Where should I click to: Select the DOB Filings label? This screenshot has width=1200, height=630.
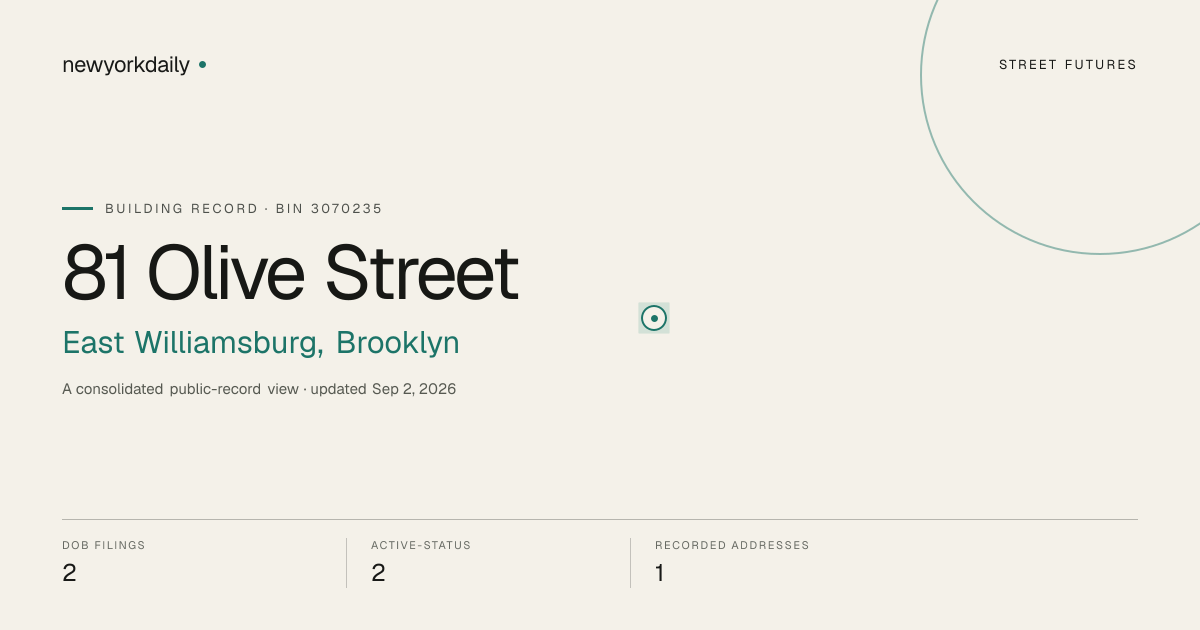click(104, 545)
